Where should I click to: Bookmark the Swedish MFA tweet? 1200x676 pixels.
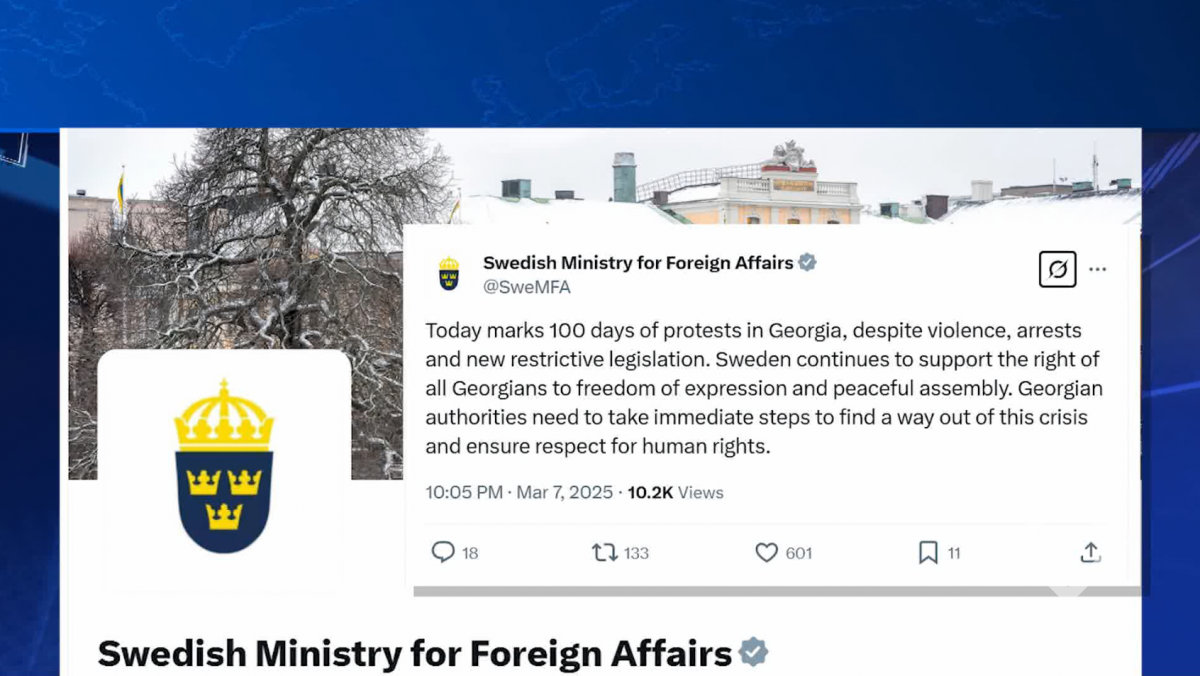pyautogui.click(x=928, y=552)
